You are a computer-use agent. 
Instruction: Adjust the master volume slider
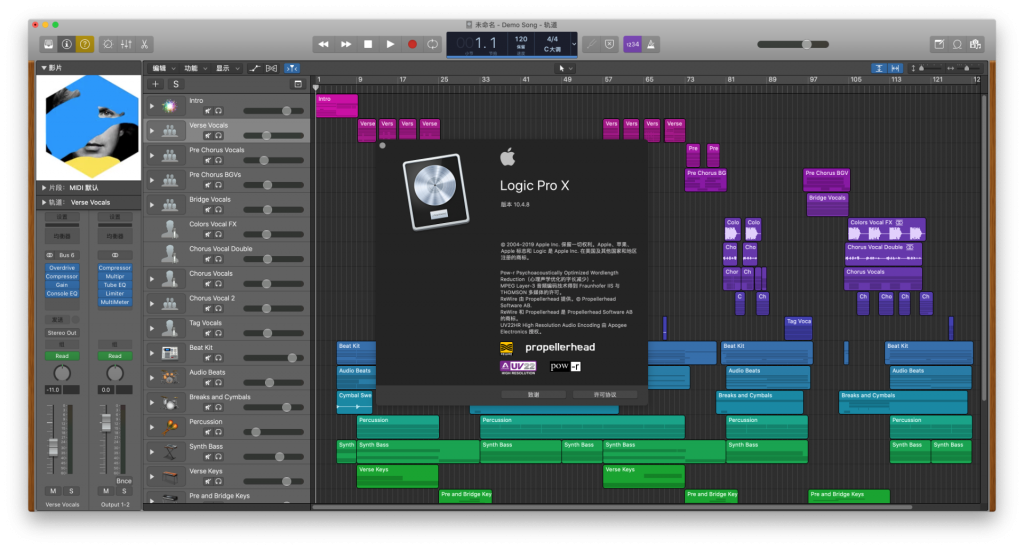pos(793,44)
